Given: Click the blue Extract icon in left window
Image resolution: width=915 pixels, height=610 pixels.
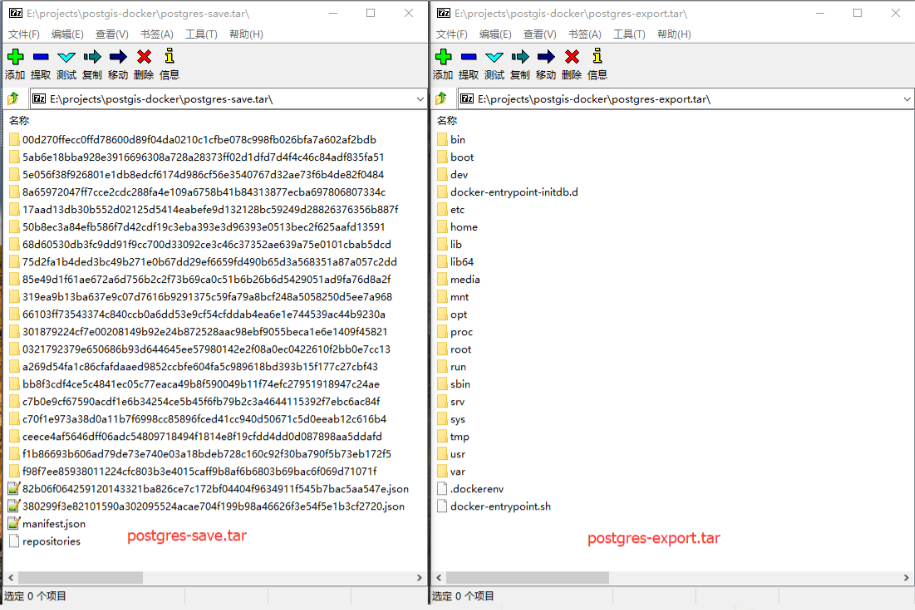Looking at the screenshot, I should pyautogui.click(x=41, y=58).
